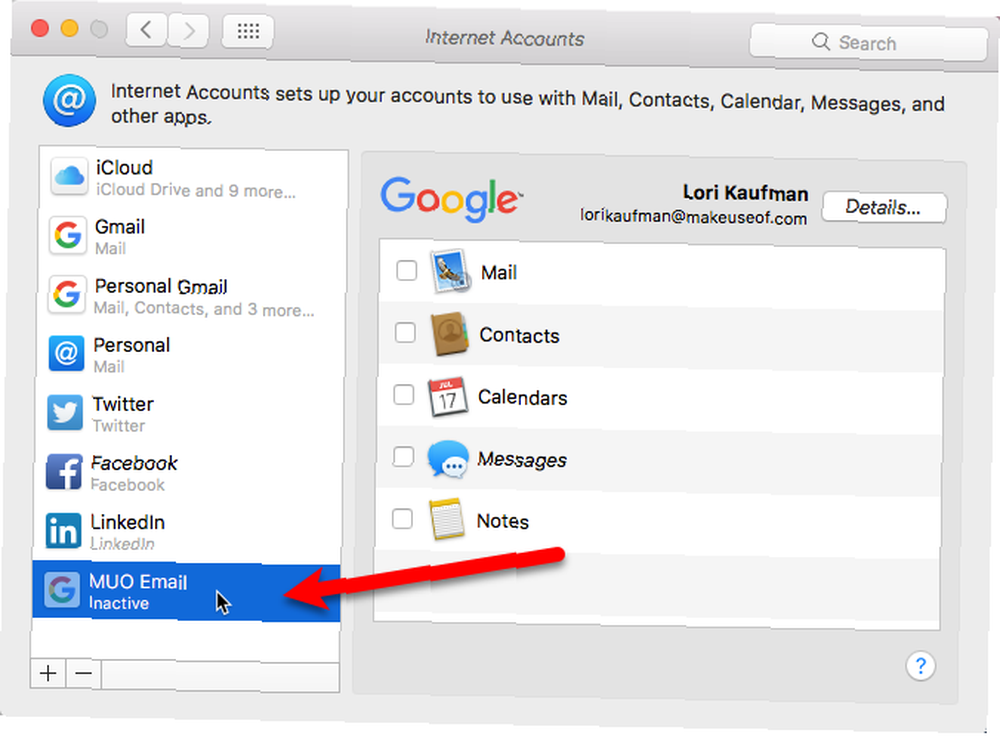Click the Lori Kaufman name

(x=746, y=193)
